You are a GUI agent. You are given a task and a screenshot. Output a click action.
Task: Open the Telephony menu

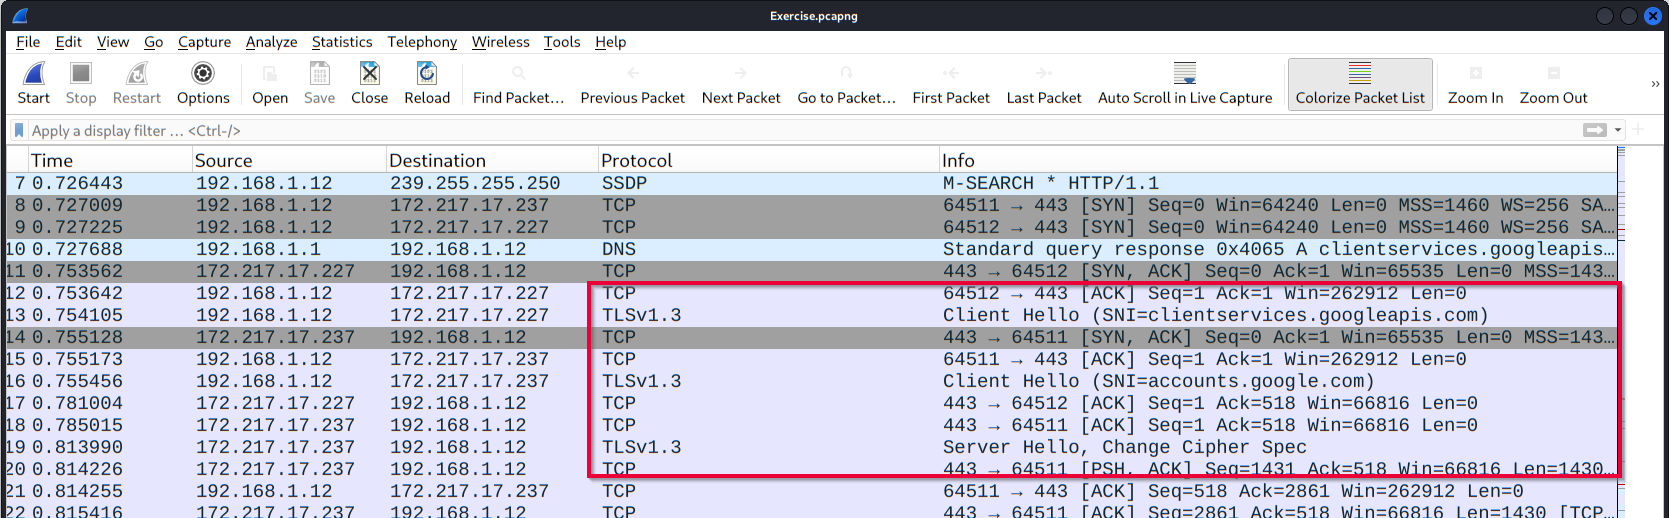(x=422, y=42)
